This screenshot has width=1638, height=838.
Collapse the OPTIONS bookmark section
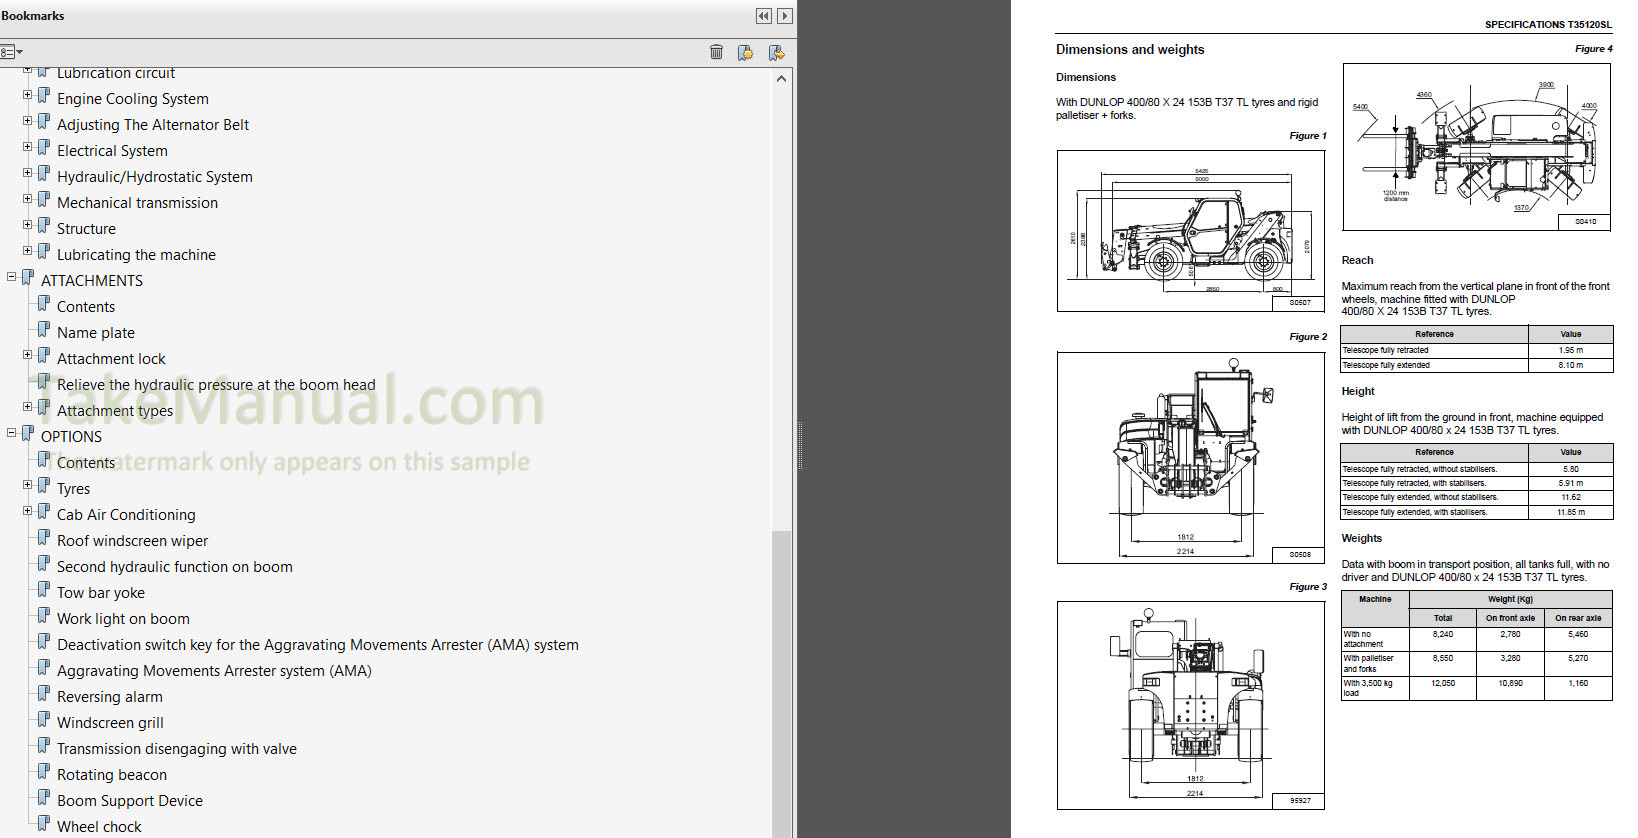tap(12, 433)
